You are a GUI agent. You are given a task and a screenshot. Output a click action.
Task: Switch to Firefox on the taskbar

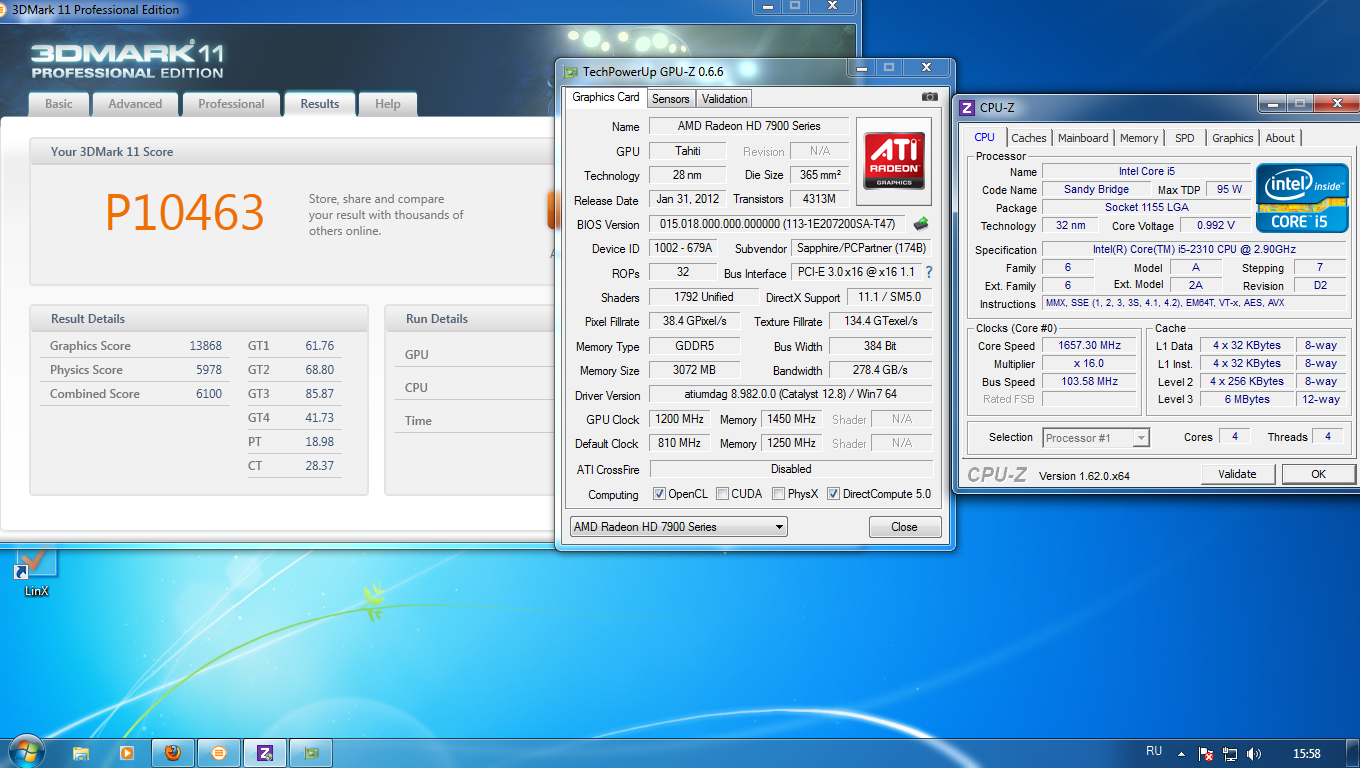pyautogui.click(x=173, y=752)
